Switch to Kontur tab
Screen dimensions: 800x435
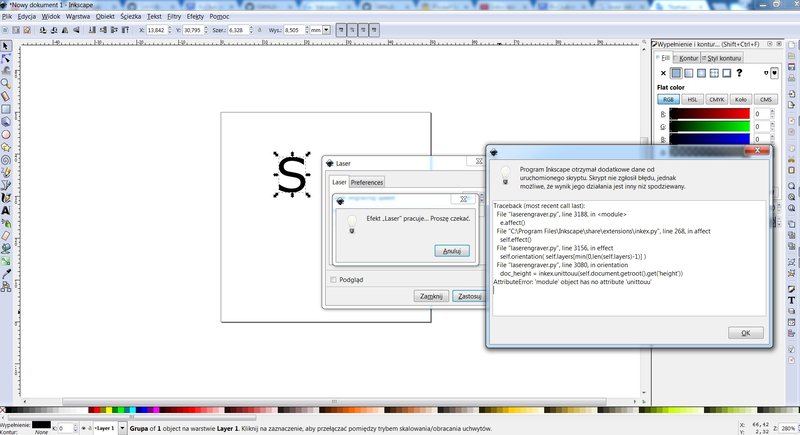tap(688, 58)
